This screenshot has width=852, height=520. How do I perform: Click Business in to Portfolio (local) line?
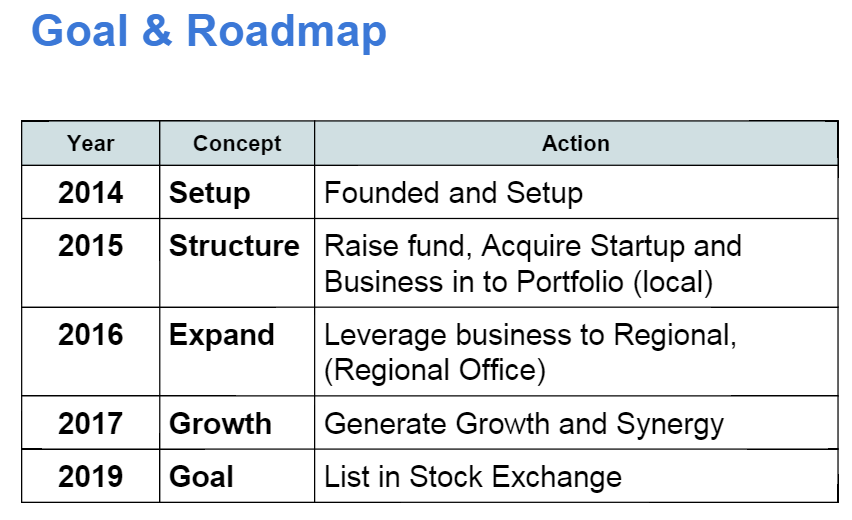[518, 282]
